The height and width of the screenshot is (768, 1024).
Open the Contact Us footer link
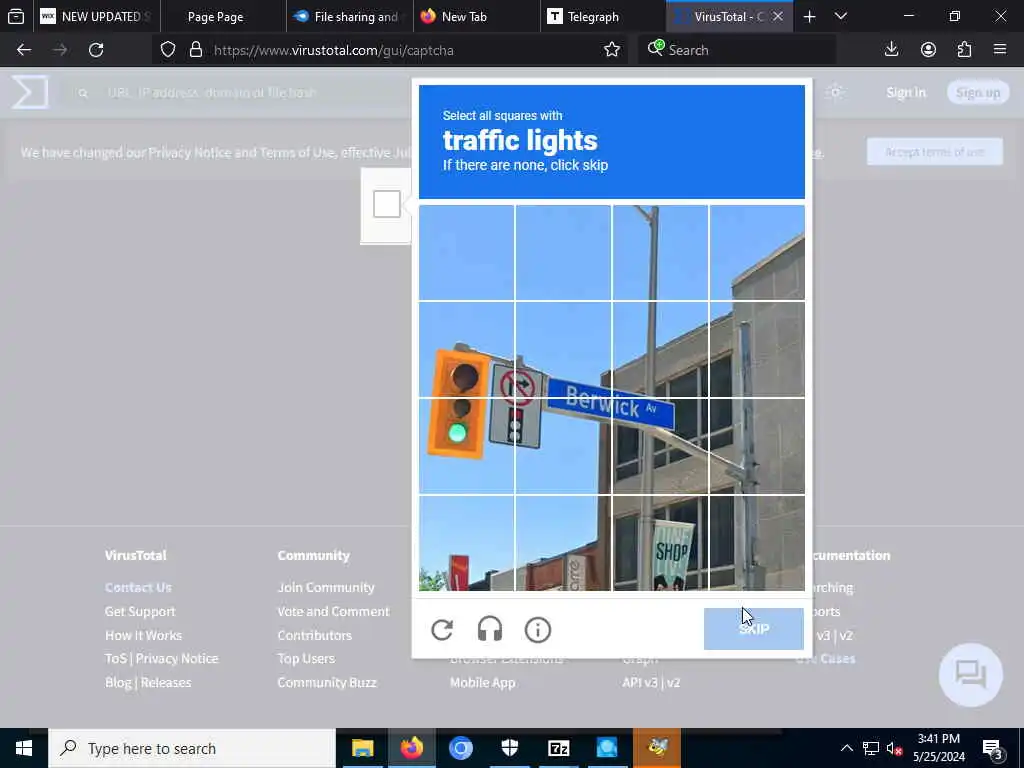coord(138,587)
